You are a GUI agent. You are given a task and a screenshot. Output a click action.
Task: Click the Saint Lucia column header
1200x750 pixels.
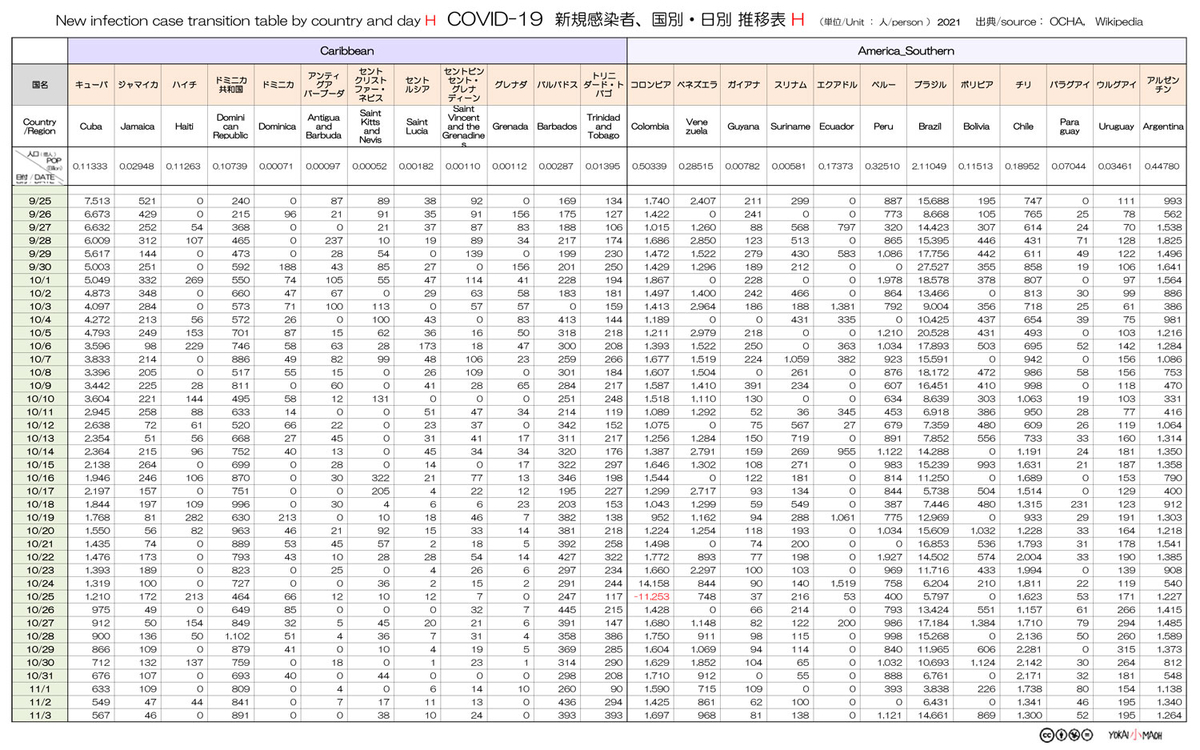[417, 127]
